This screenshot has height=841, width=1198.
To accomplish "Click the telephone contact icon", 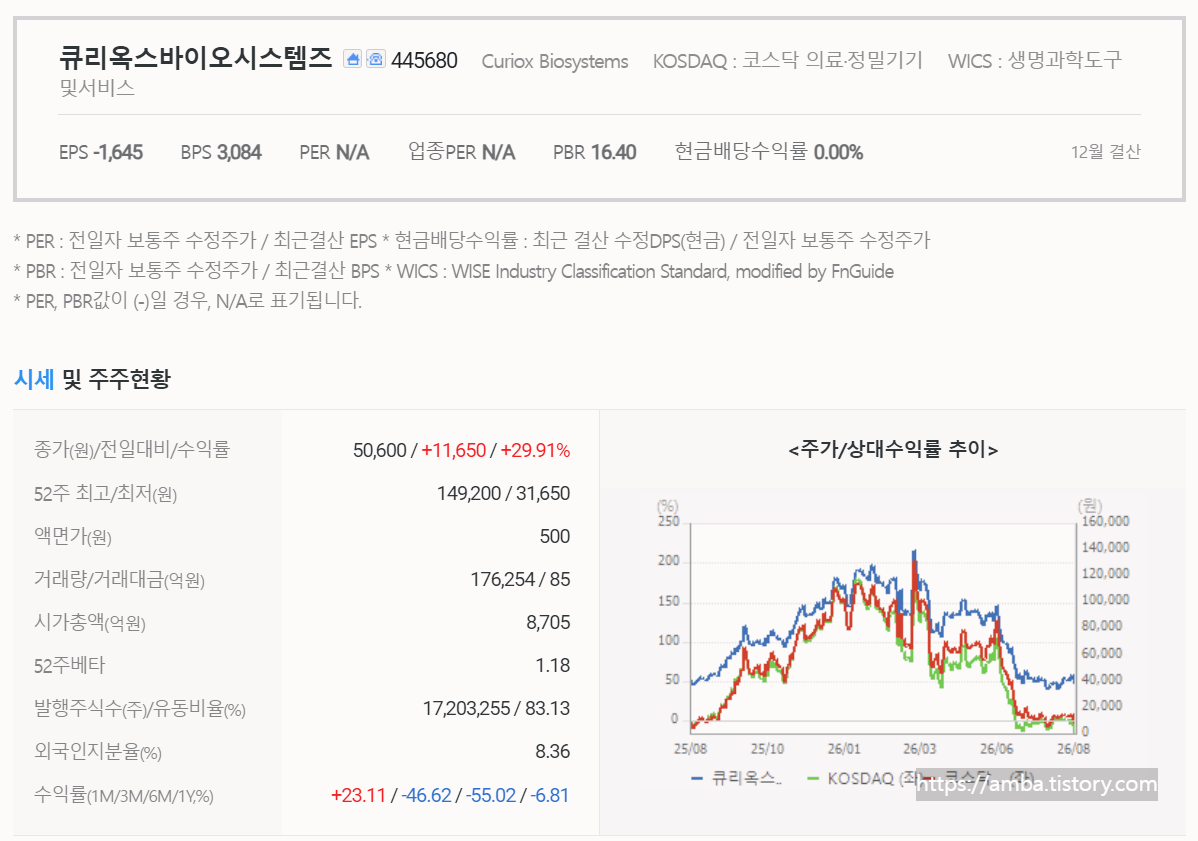I will click(375, 59).
